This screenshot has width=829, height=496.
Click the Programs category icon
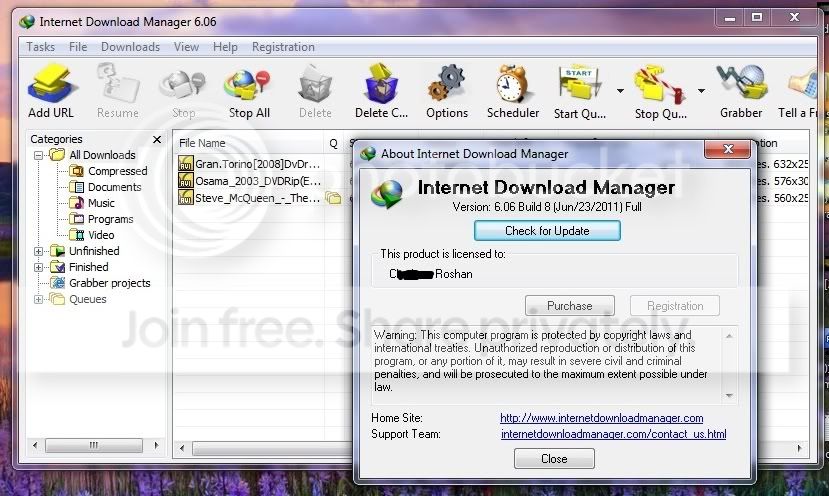pos(77,219)
